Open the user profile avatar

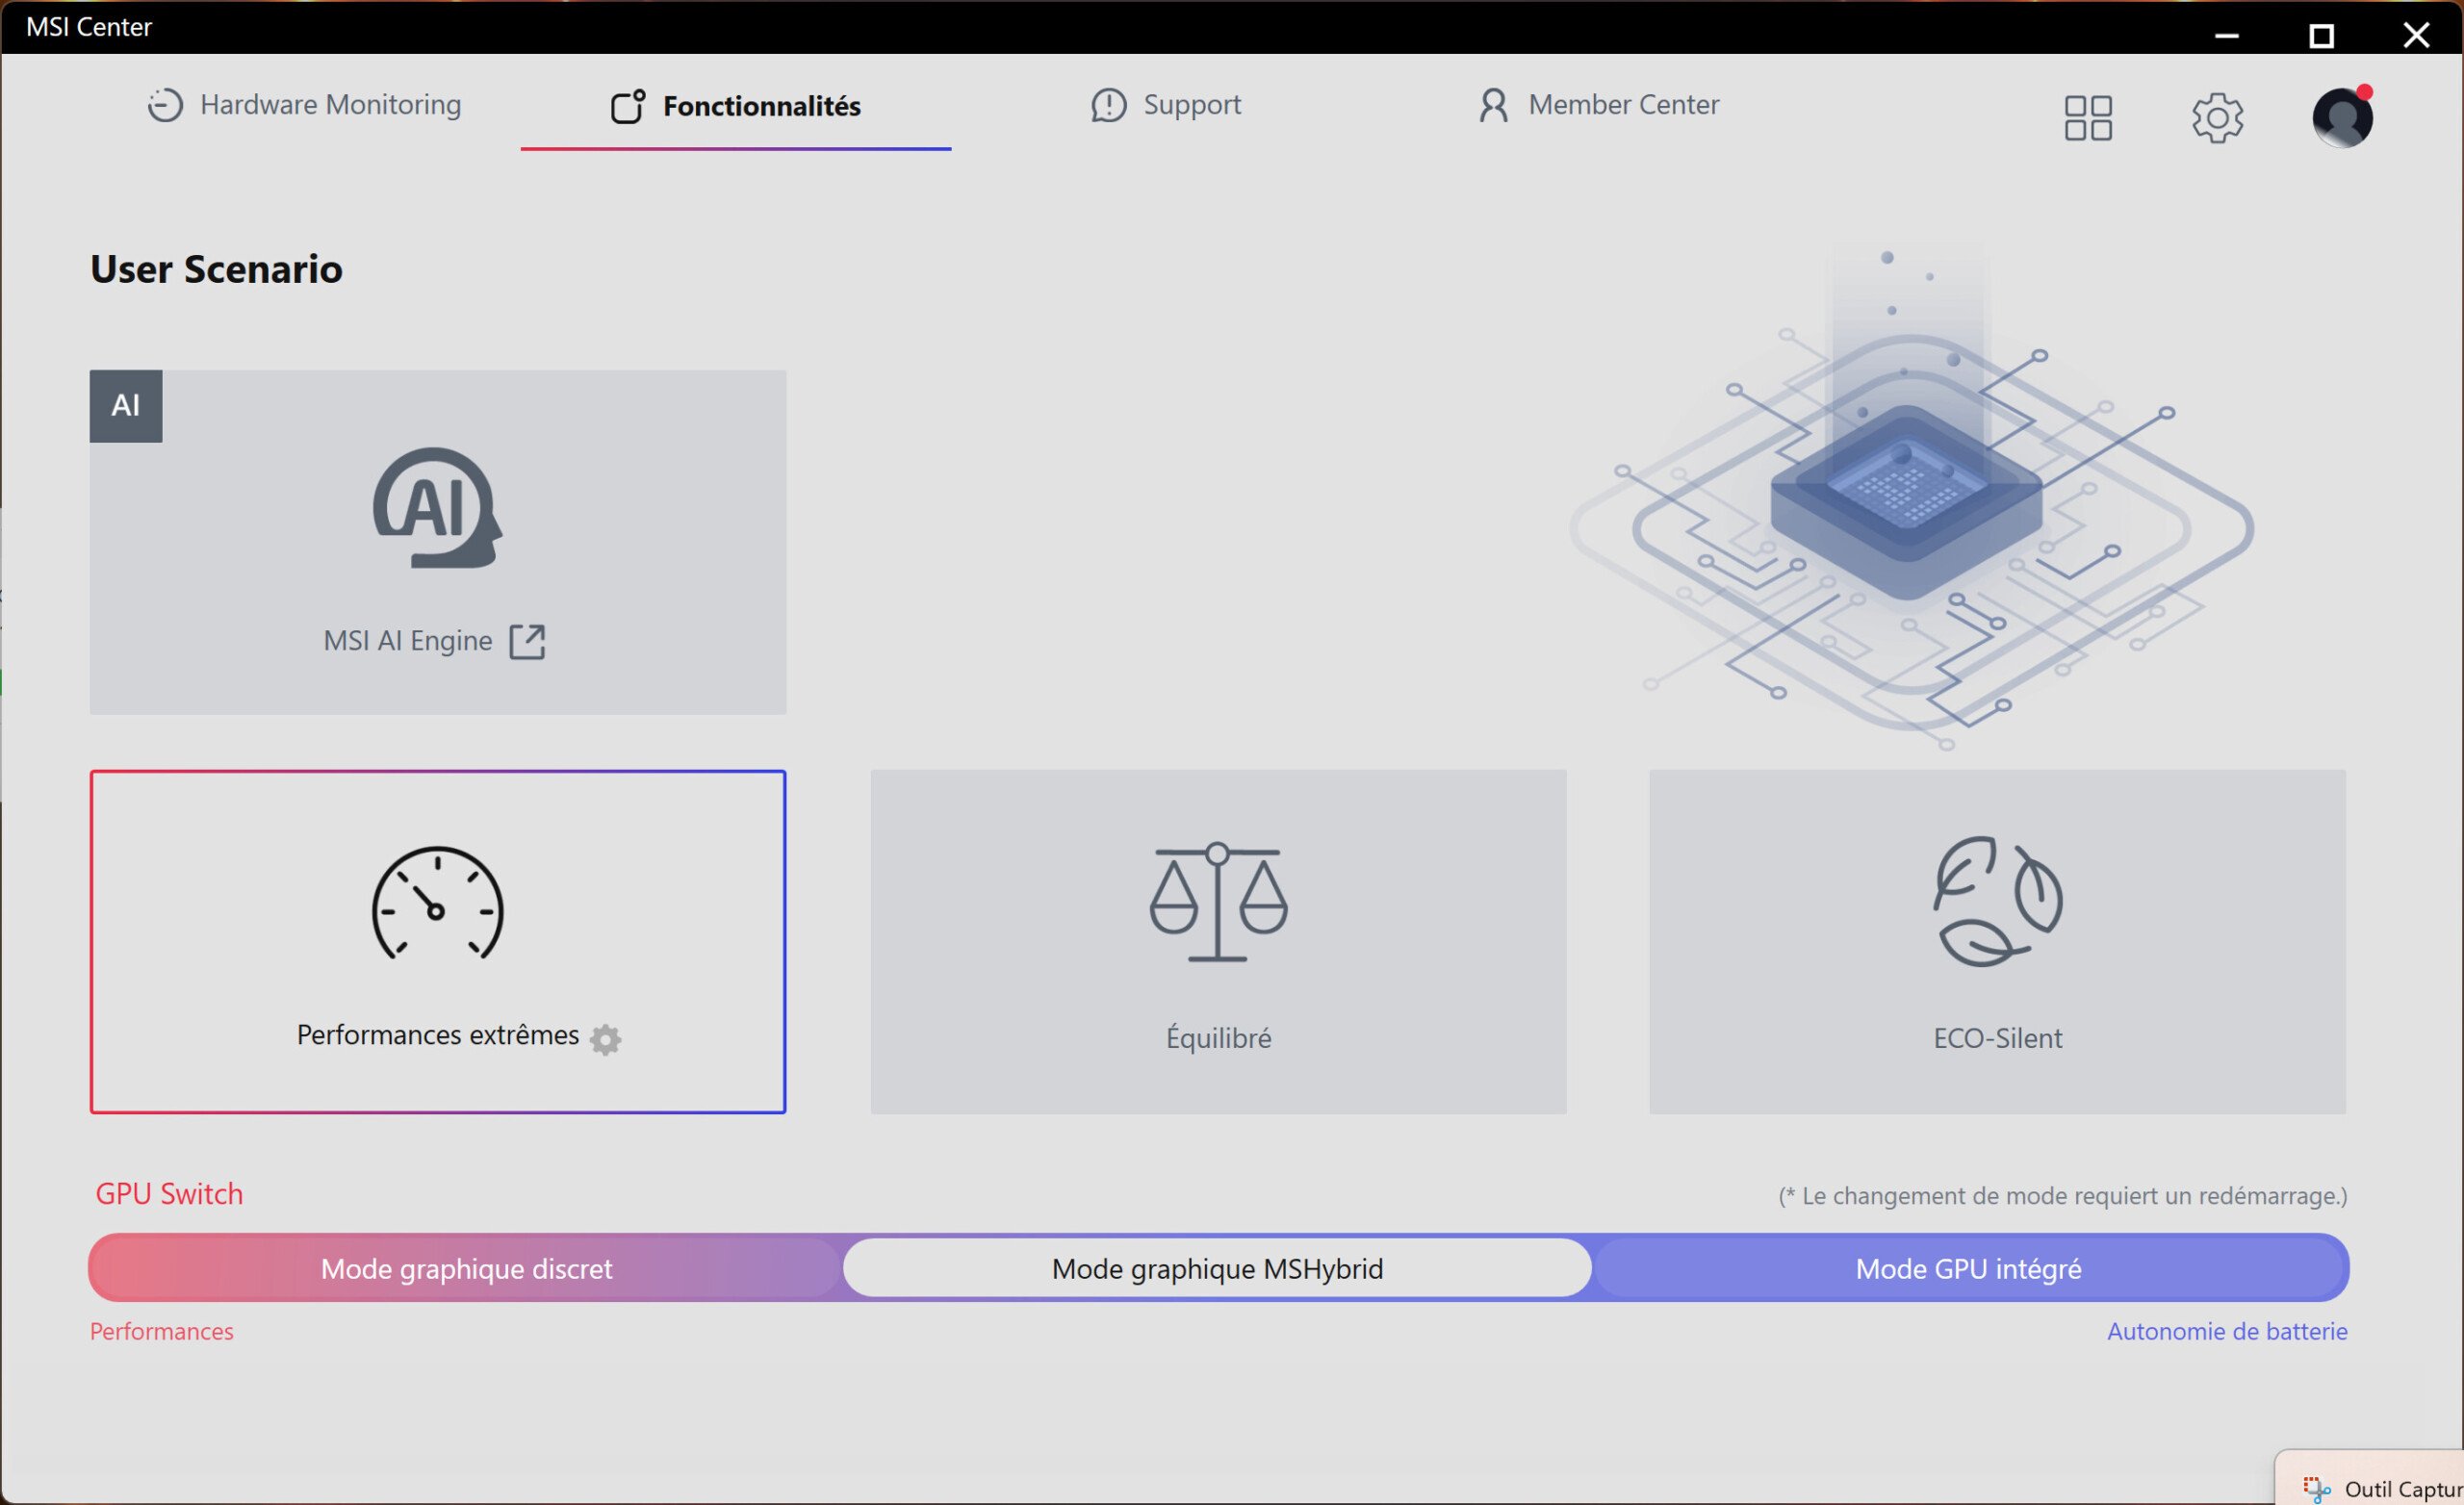(x=2341, y=118)
